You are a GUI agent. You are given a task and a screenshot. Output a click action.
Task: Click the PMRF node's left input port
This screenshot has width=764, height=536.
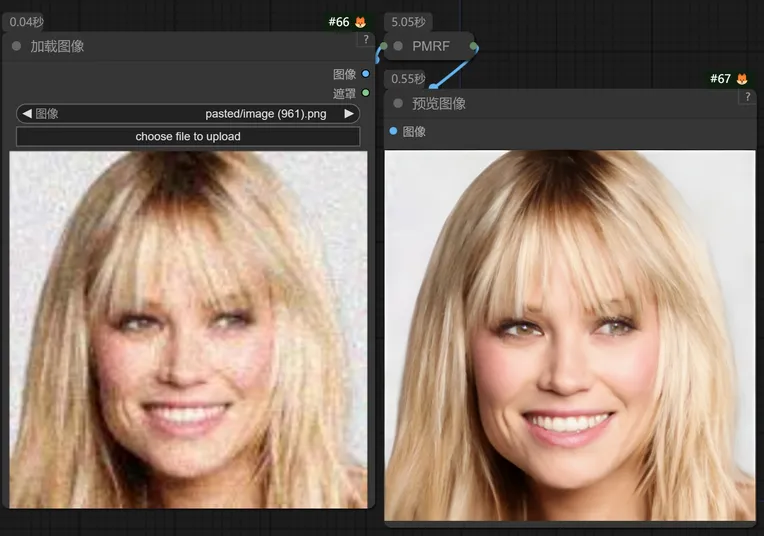pyautogui.click(x=384, y=46)
